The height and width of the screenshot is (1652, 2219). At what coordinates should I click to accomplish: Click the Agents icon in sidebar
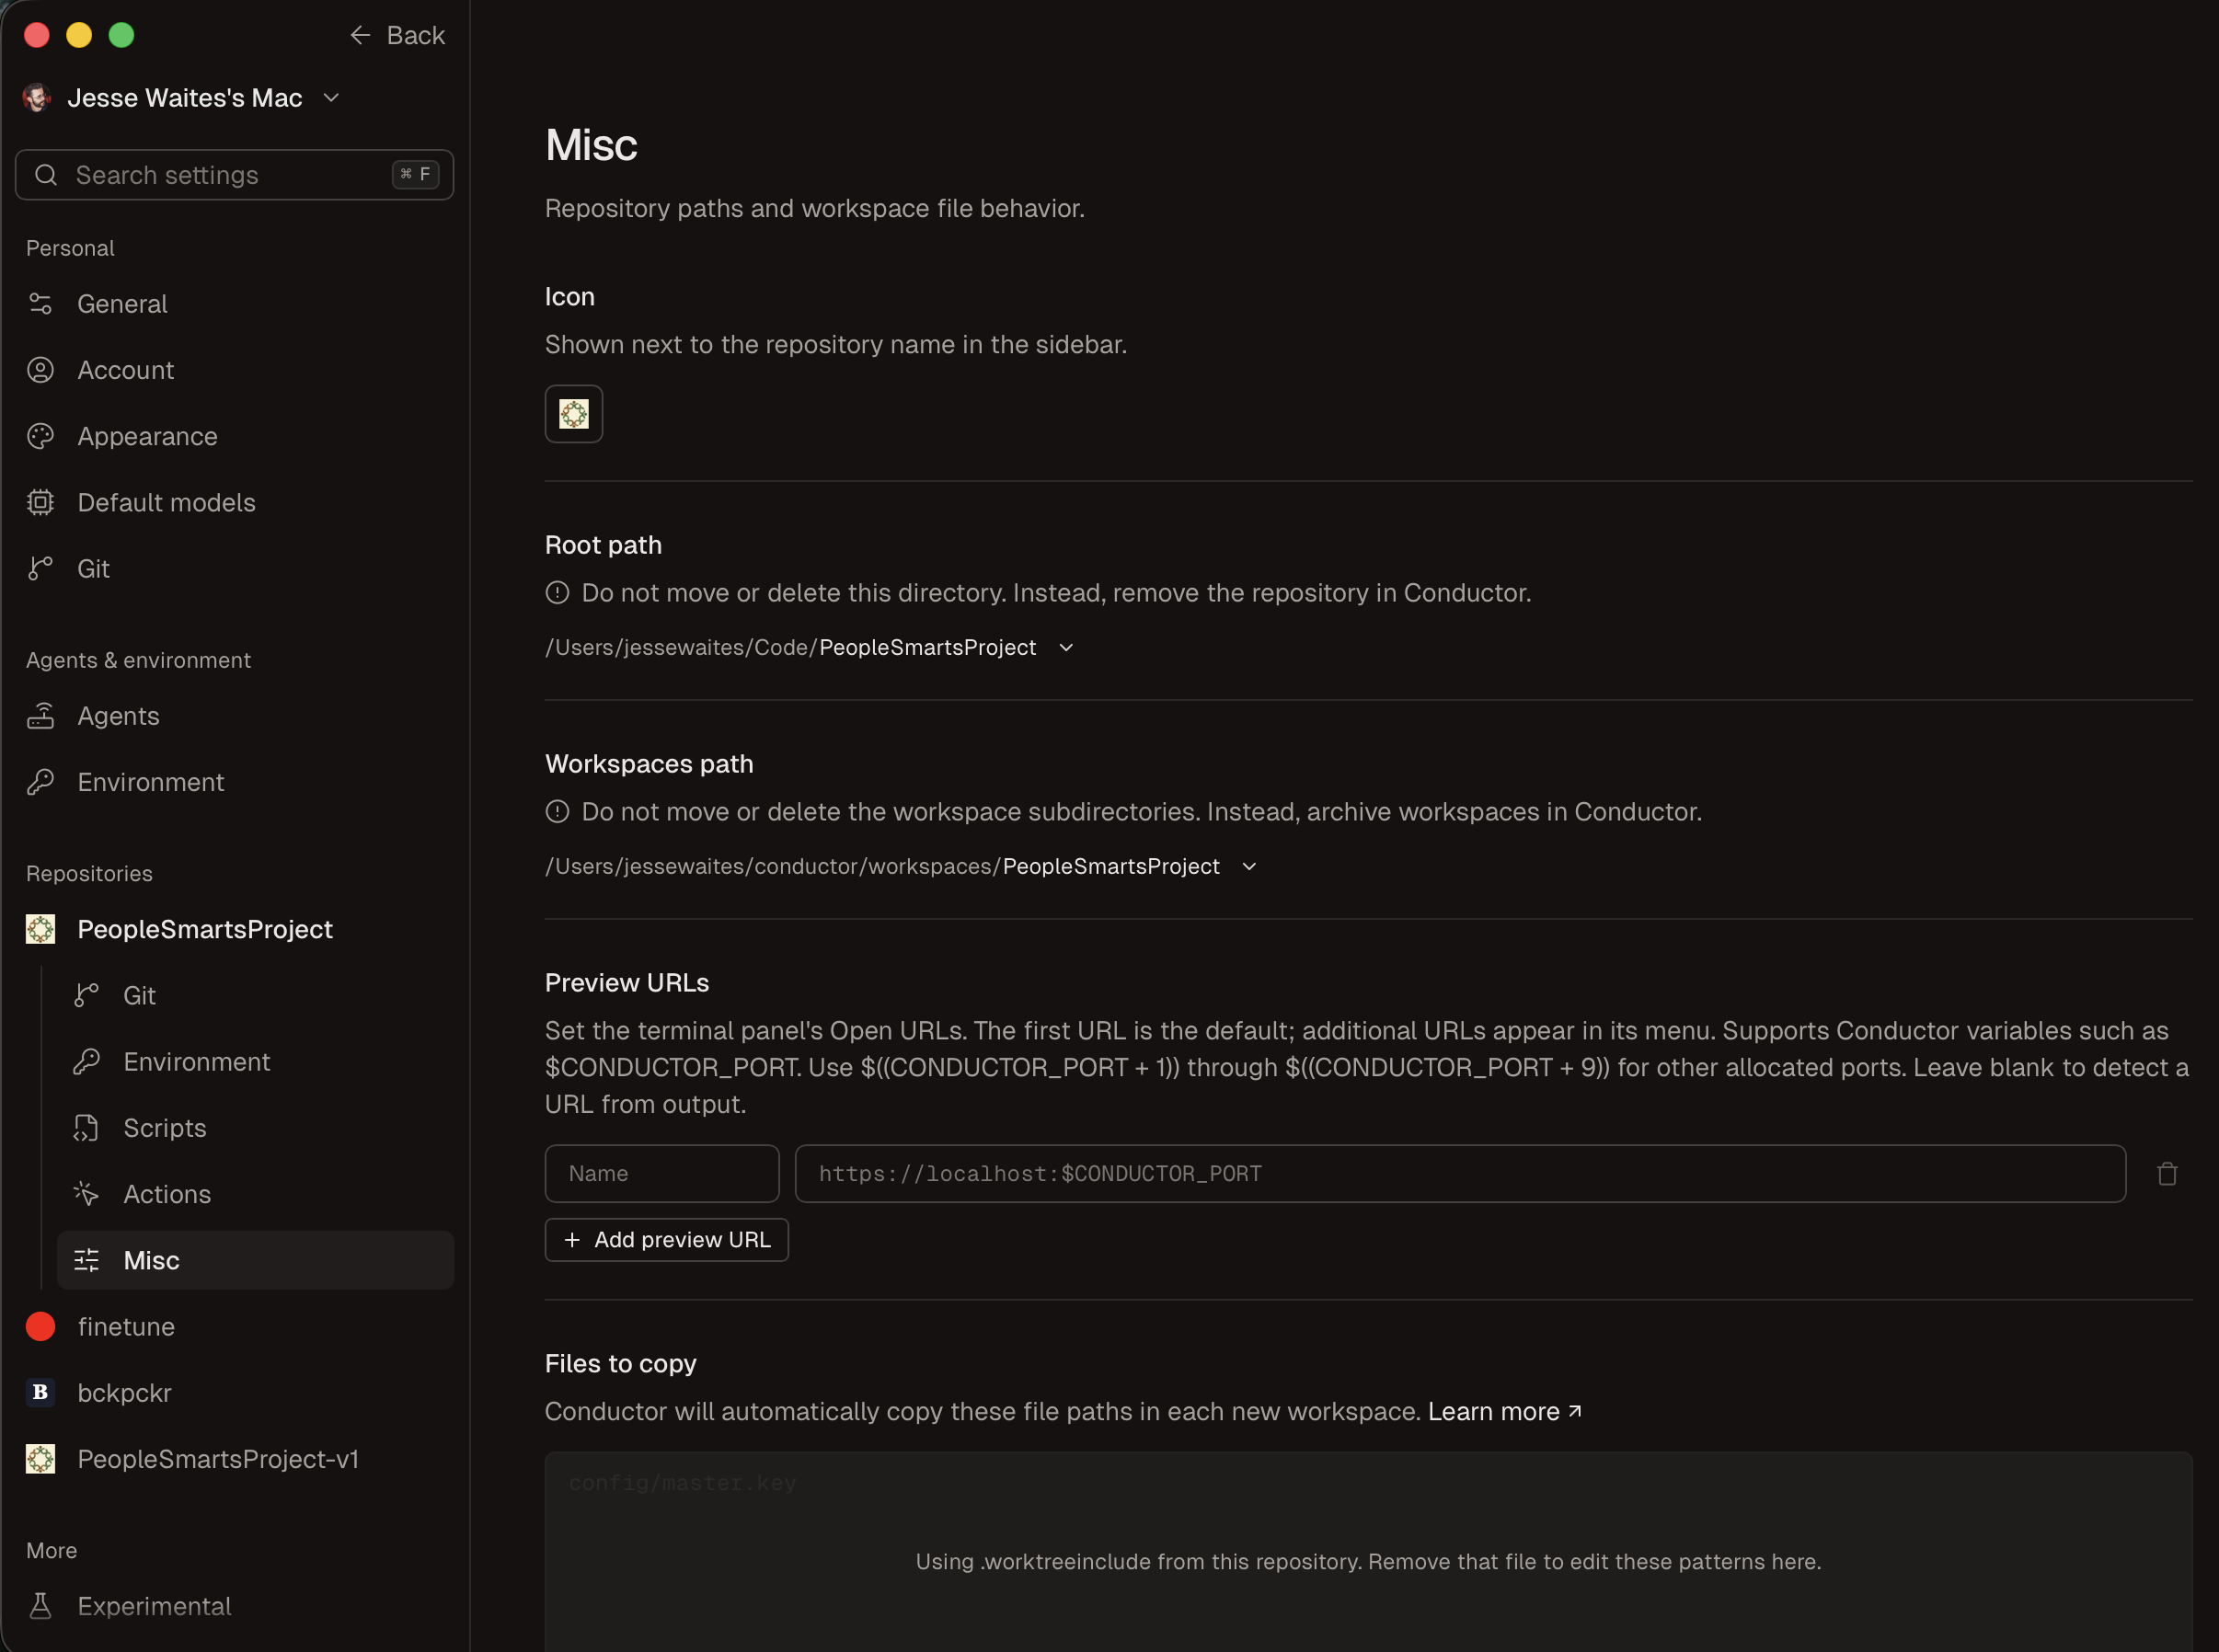(40, 716)
